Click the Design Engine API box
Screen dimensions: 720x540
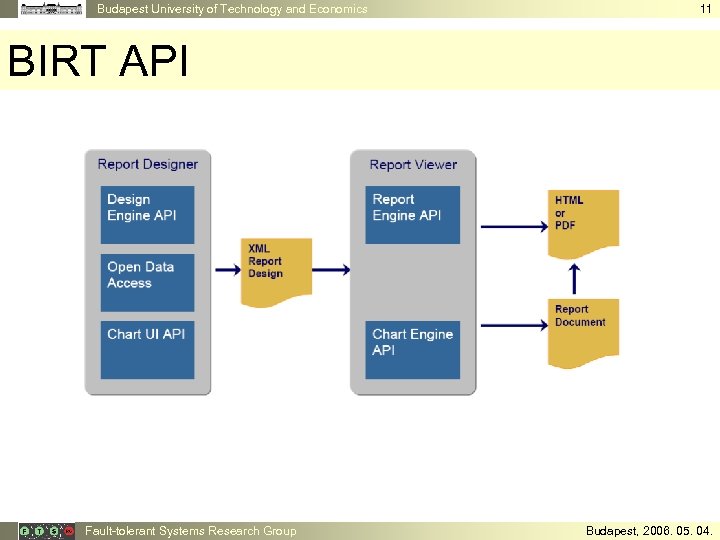point(147,215)
